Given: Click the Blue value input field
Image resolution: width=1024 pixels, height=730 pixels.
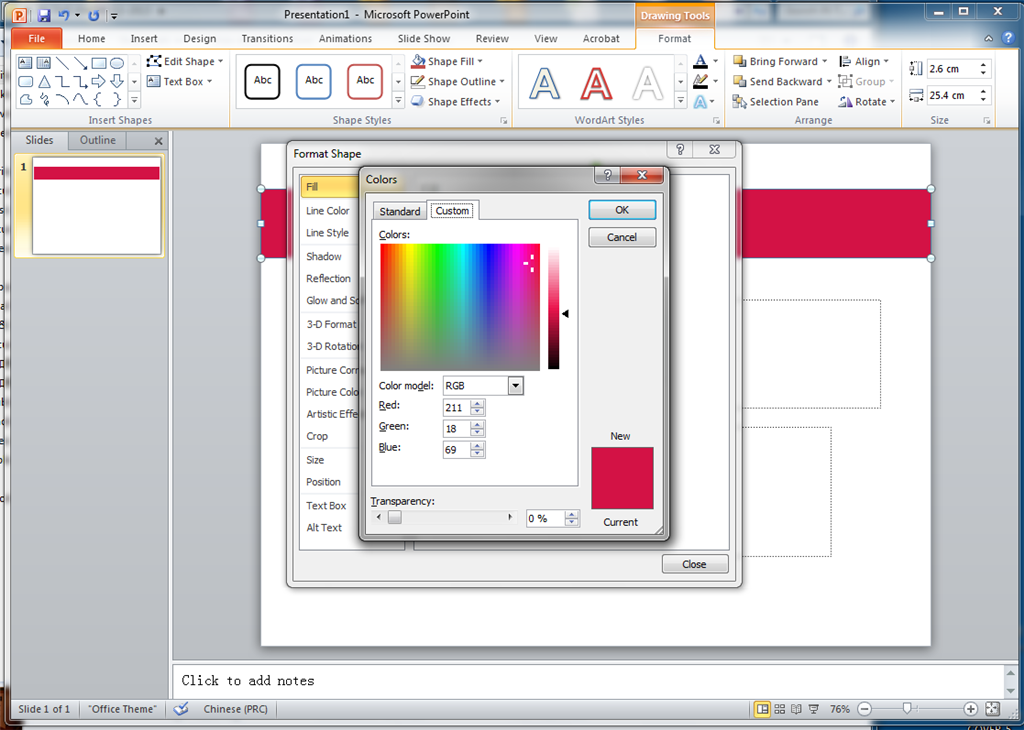Looking at the screenshot, I should 456,449.
